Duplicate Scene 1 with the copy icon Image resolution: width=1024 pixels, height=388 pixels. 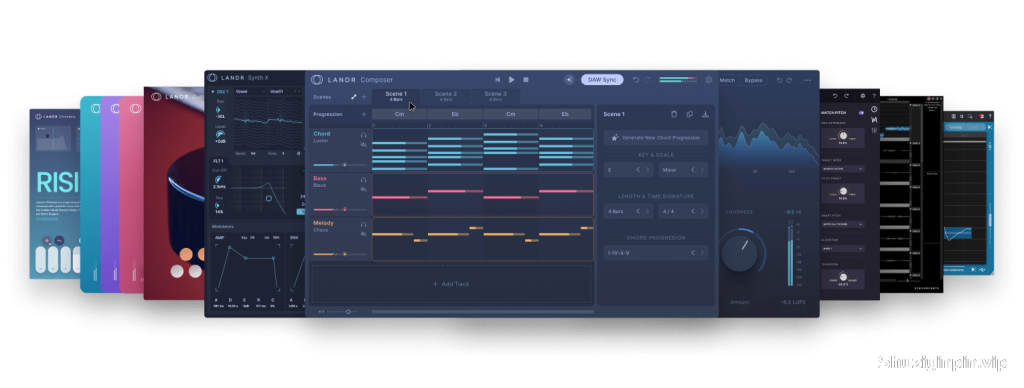pos(690,114)
